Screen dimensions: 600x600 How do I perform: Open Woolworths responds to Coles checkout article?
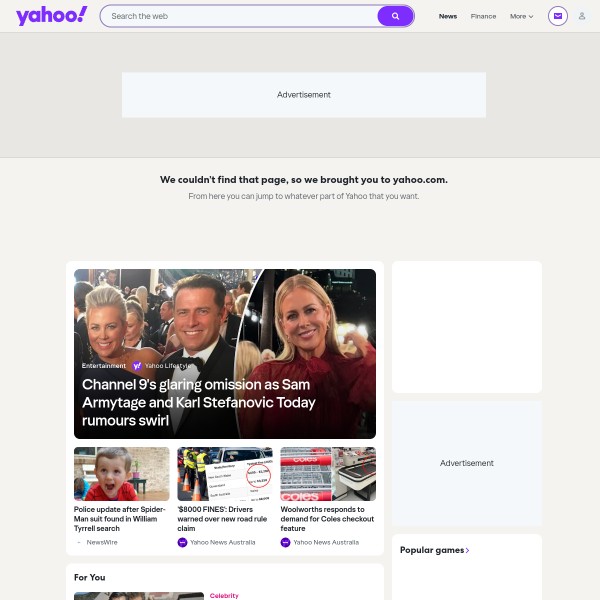coord(327,519)
